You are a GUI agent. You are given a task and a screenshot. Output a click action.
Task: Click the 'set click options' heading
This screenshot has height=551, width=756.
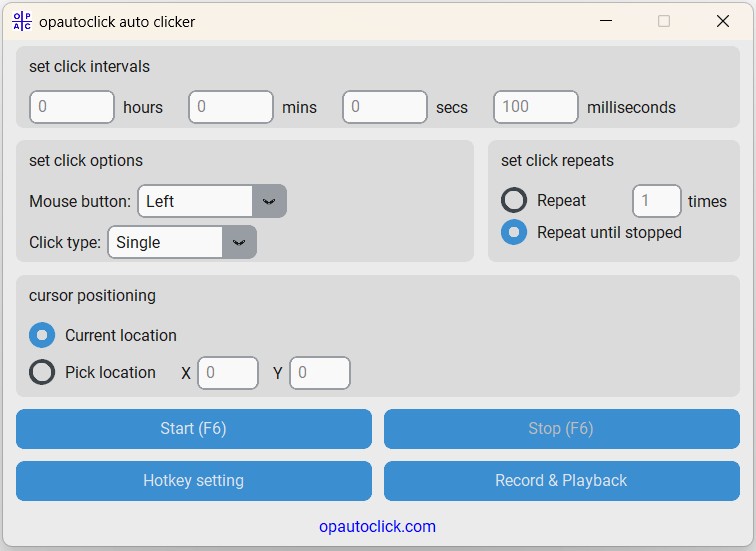[x=86, y=161]
